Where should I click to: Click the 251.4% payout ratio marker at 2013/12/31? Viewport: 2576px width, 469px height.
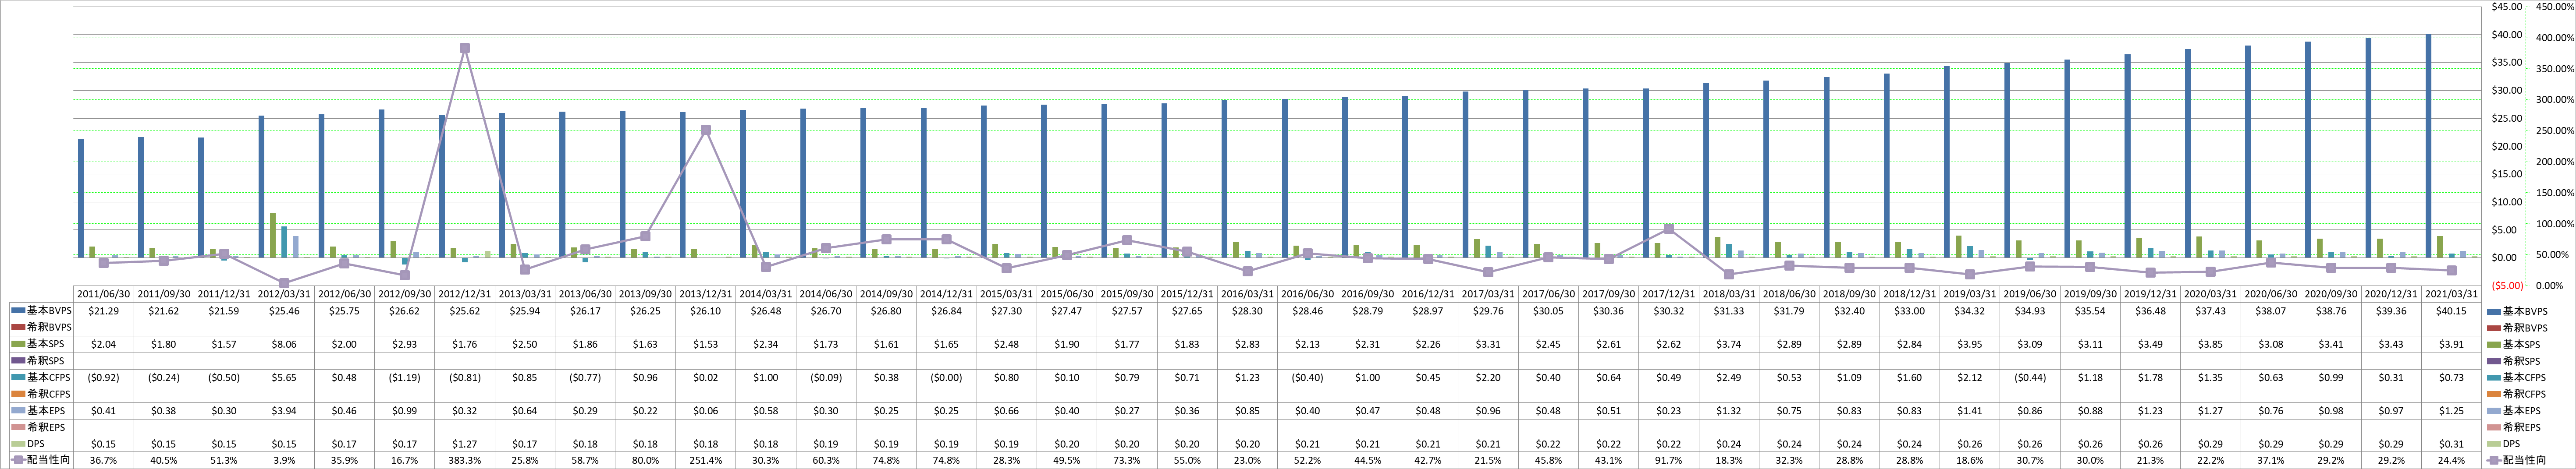tap(706, 130)
